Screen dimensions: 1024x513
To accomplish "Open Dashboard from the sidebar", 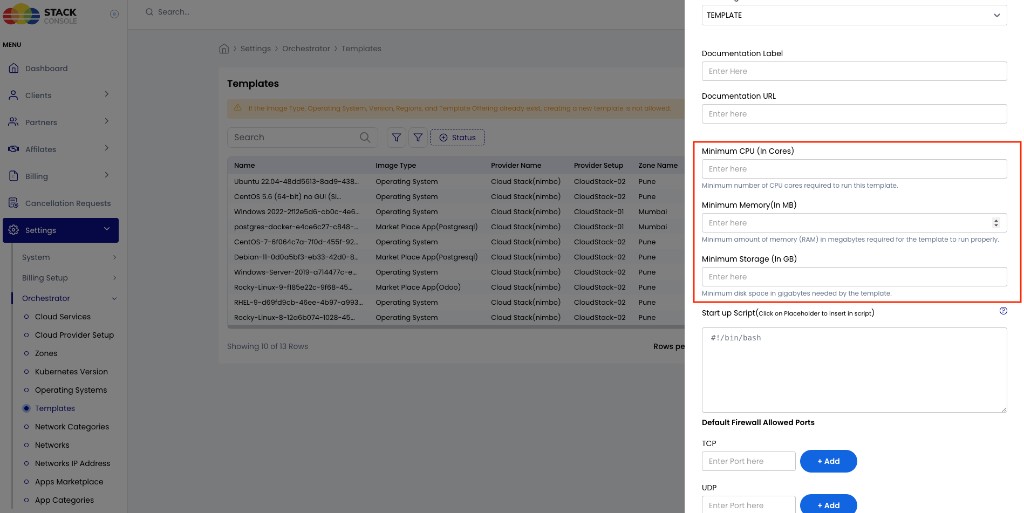I will (46, 69).
